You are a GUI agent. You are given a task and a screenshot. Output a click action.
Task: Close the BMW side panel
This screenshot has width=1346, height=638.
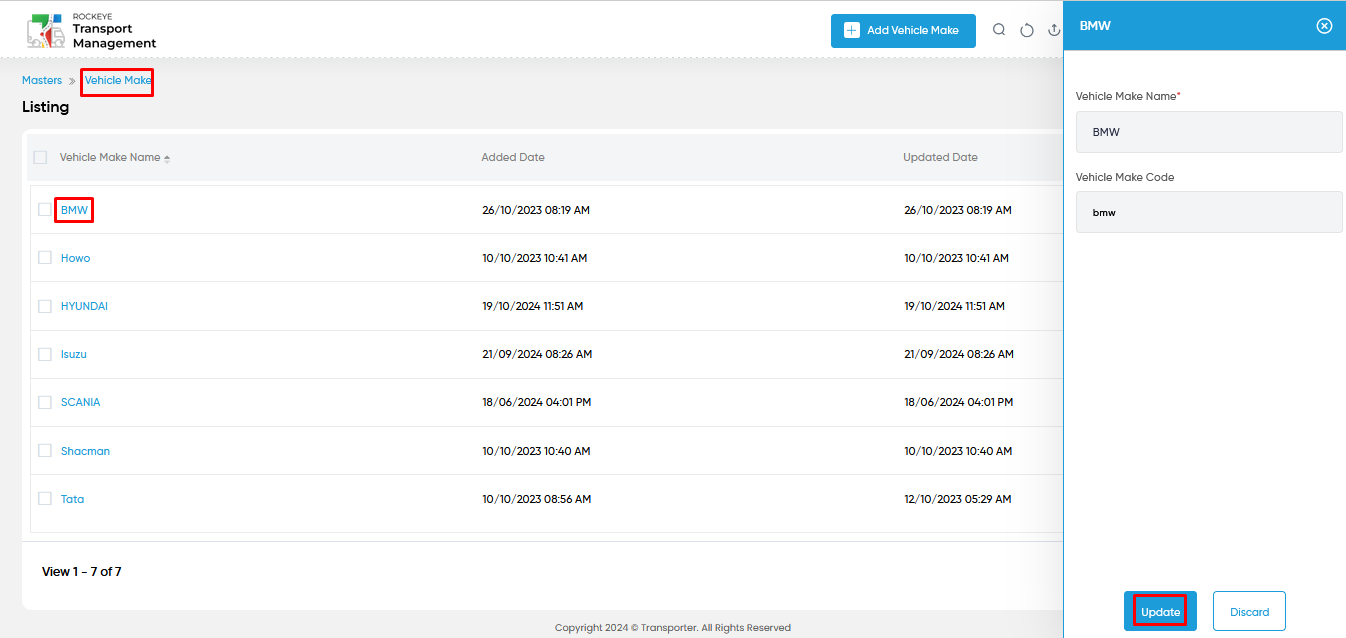(x=1324, y=26)
